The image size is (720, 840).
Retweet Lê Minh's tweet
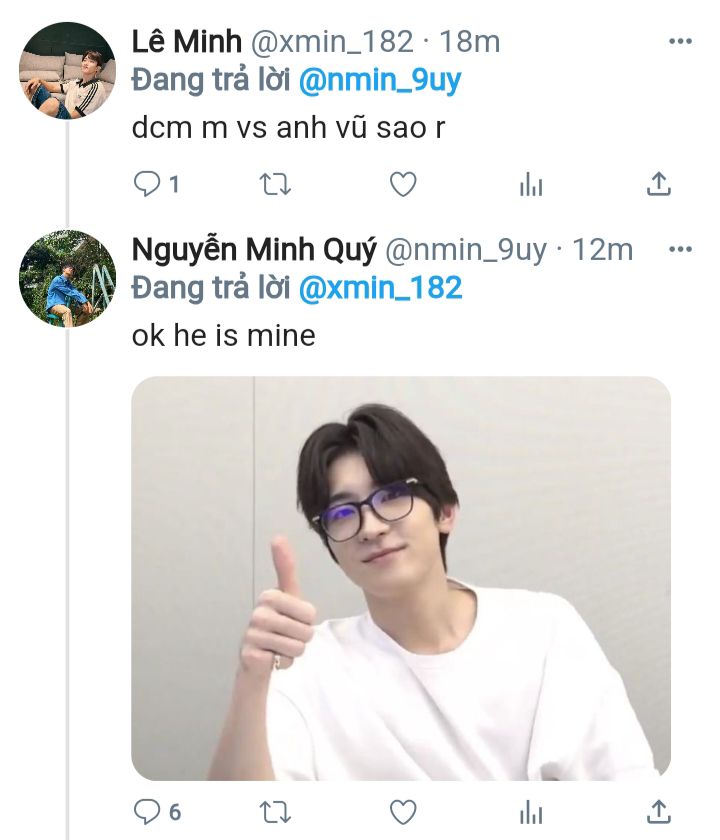[276, 184]
